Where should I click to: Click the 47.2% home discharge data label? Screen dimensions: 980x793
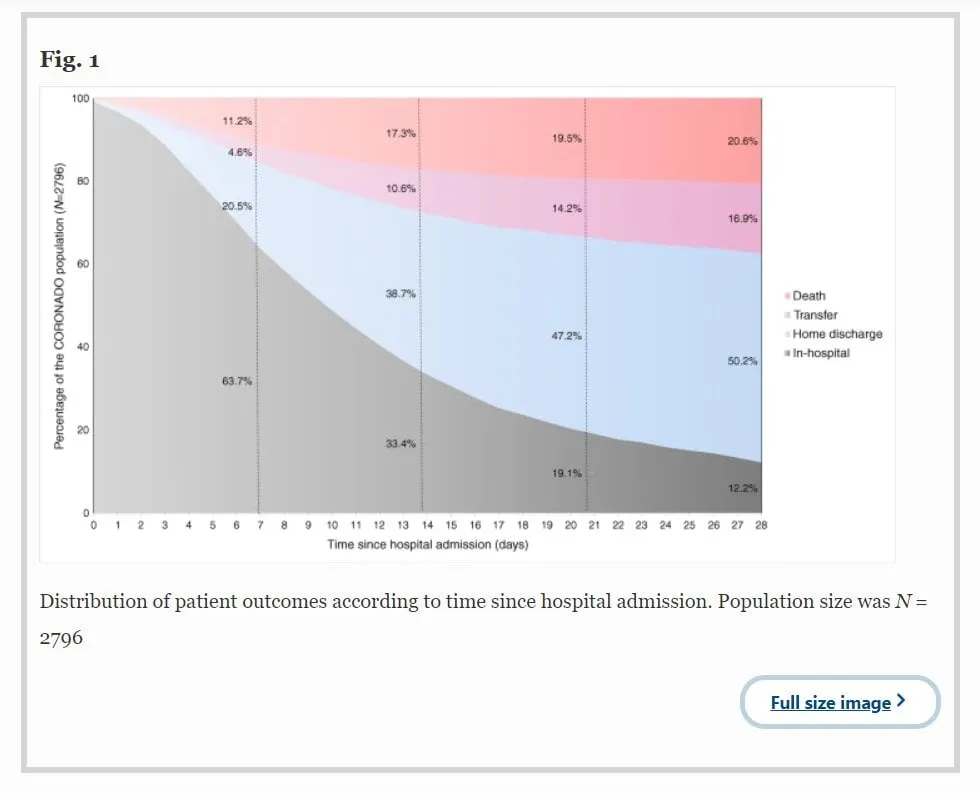(566, 336)
